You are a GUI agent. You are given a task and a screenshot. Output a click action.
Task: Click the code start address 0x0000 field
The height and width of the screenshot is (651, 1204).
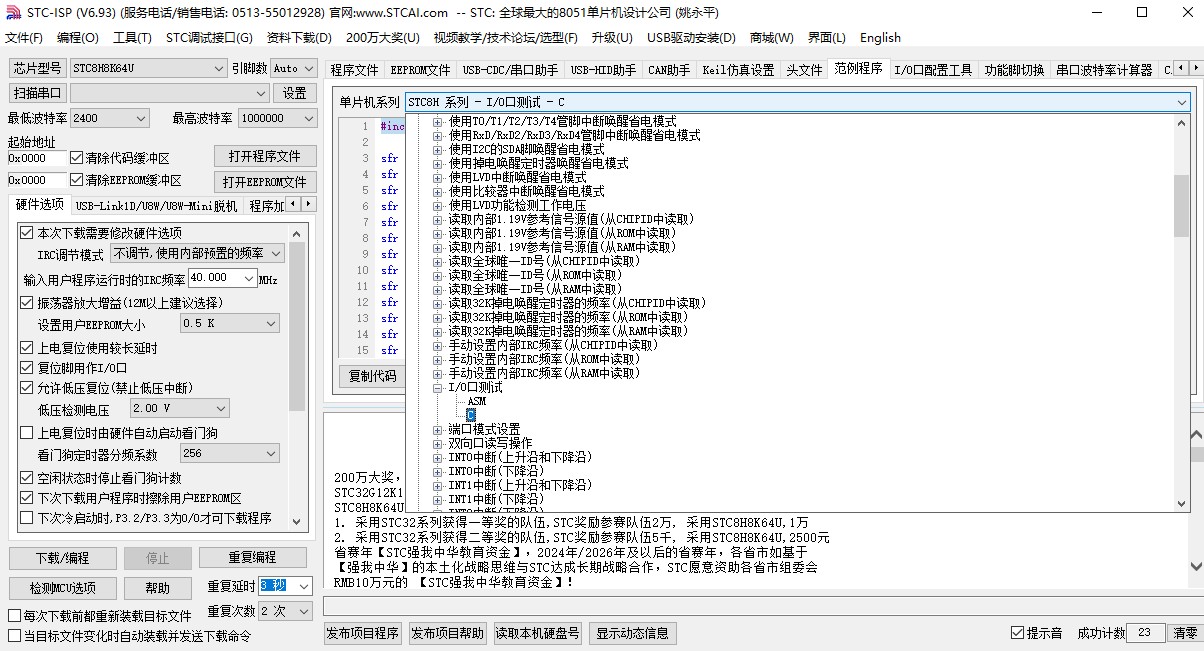pyautogui.click(x=36, y=158)
